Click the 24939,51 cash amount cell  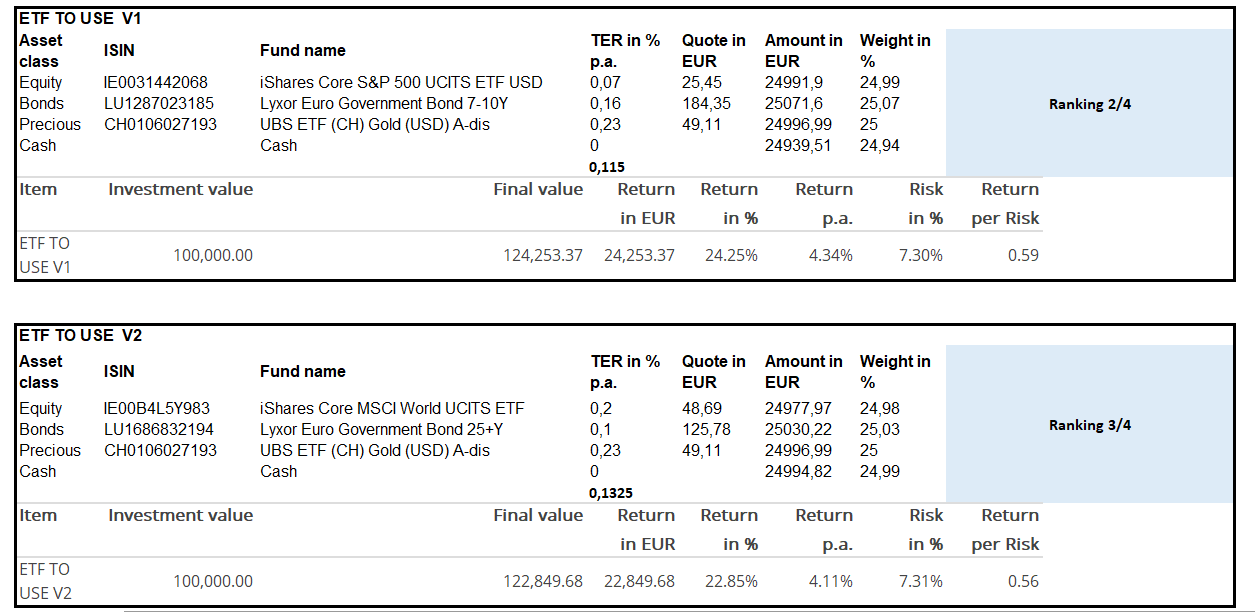coord(798,145)
